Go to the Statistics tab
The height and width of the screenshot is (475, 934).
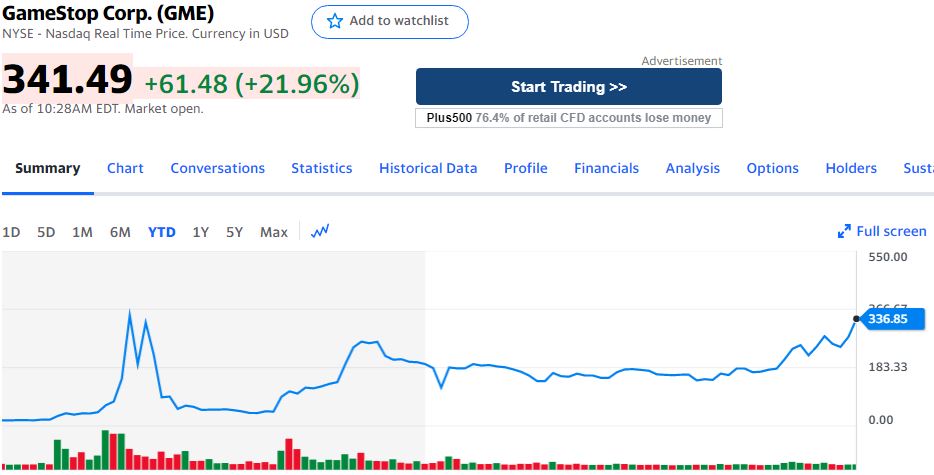(322, 169)
